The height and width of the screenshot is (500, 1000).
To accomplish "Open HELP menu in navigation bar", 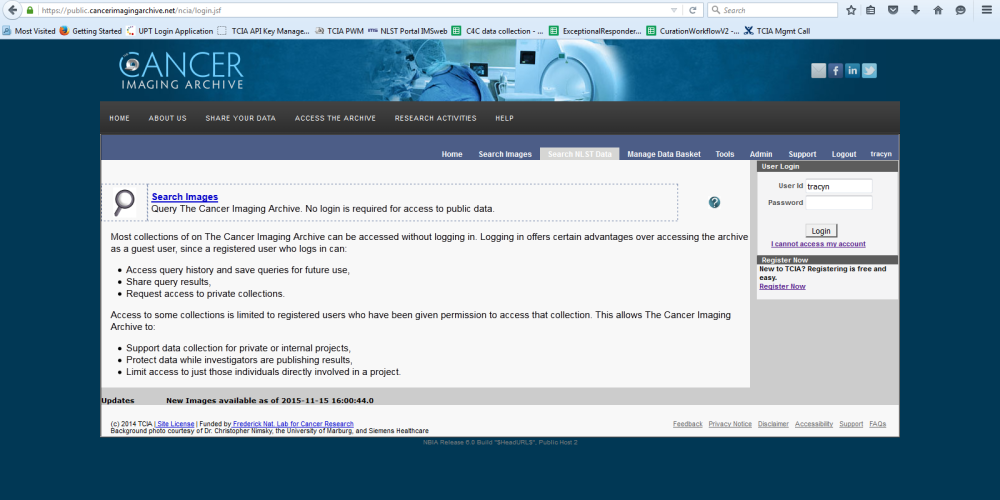I will point(504,118).
